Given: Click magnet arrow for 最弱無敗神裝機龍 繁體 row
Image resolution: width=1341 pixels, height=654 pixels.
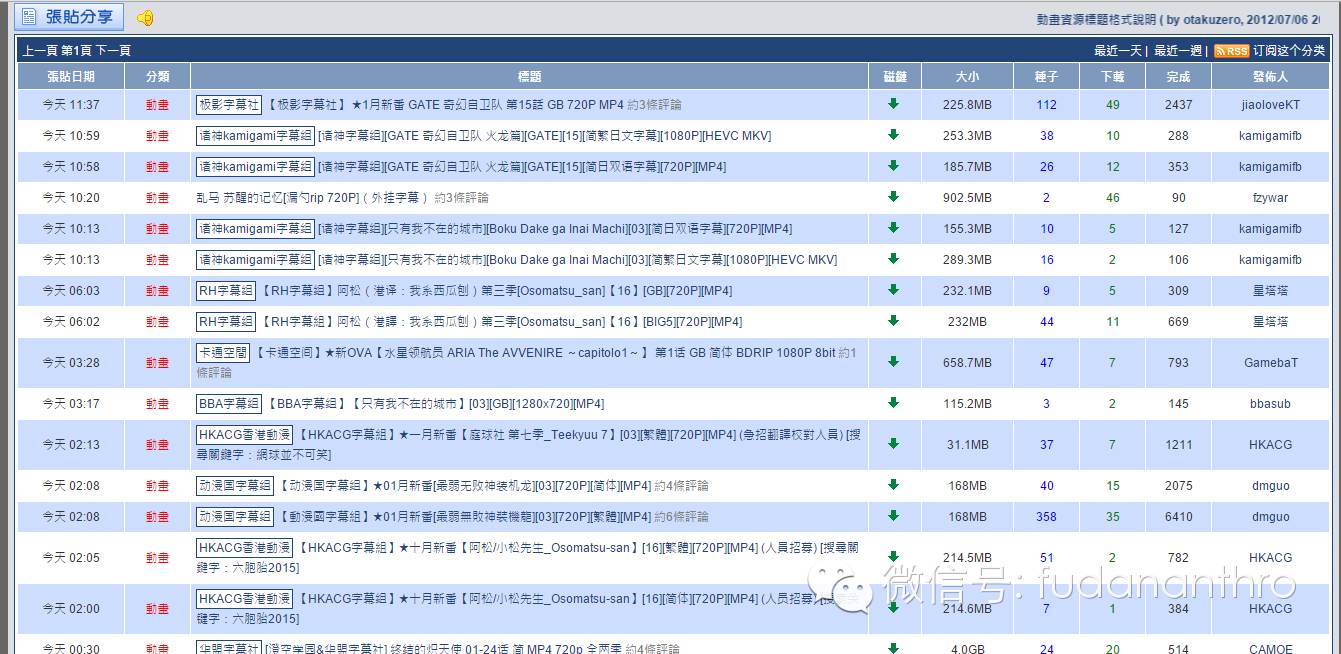Looking at the screenshot, I should click(x=893, y=515).
